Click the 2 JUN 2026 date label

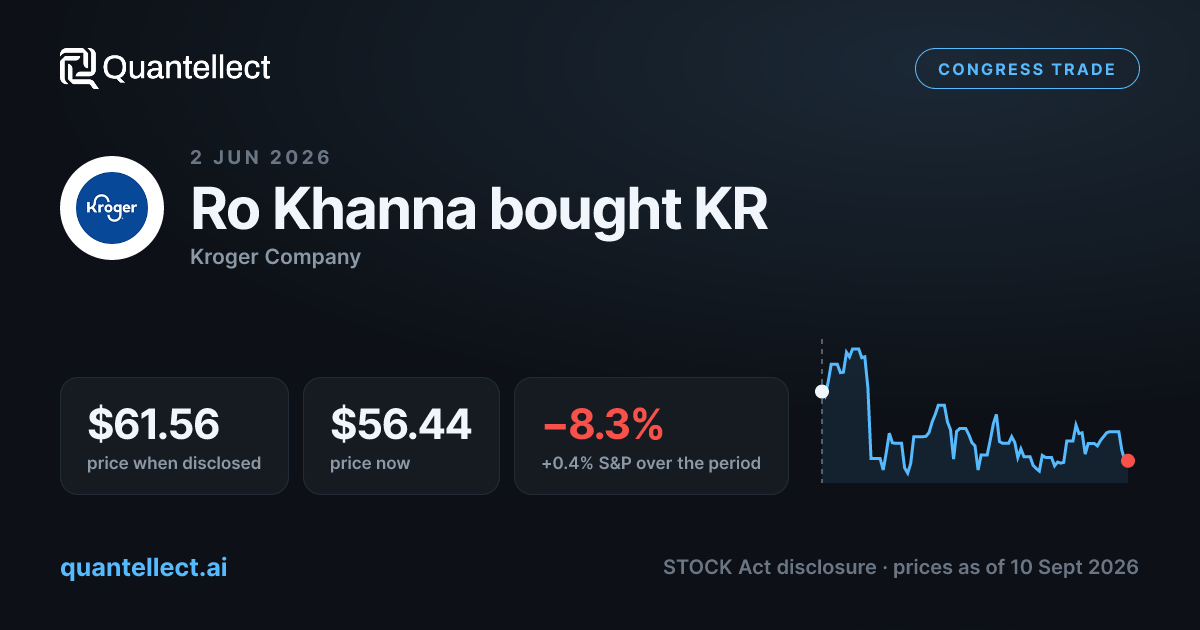[260, 157]
